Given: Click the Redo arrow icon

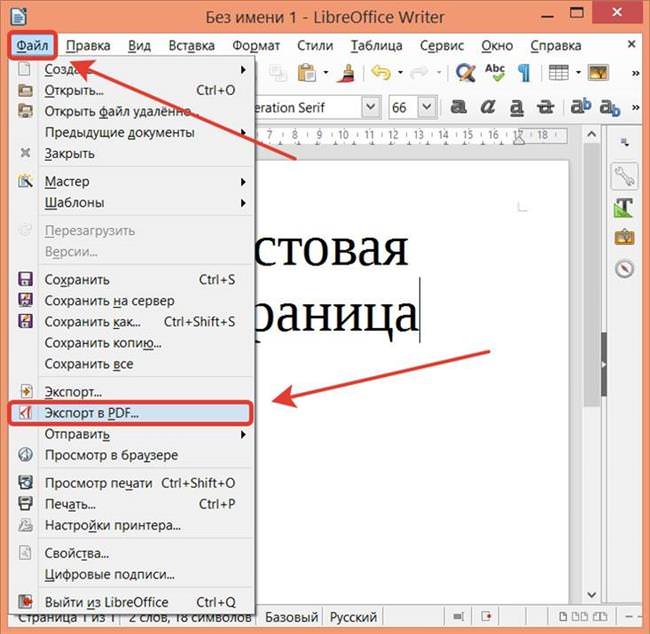Looking at the screenshot, I should (419, 73).
